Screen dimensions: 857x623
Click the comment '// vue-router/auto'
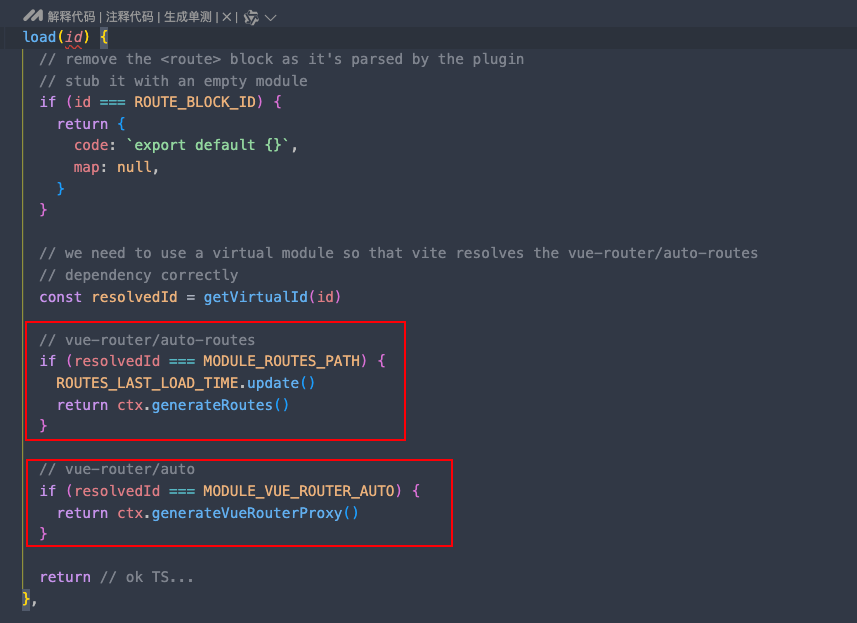coord(117,469)
